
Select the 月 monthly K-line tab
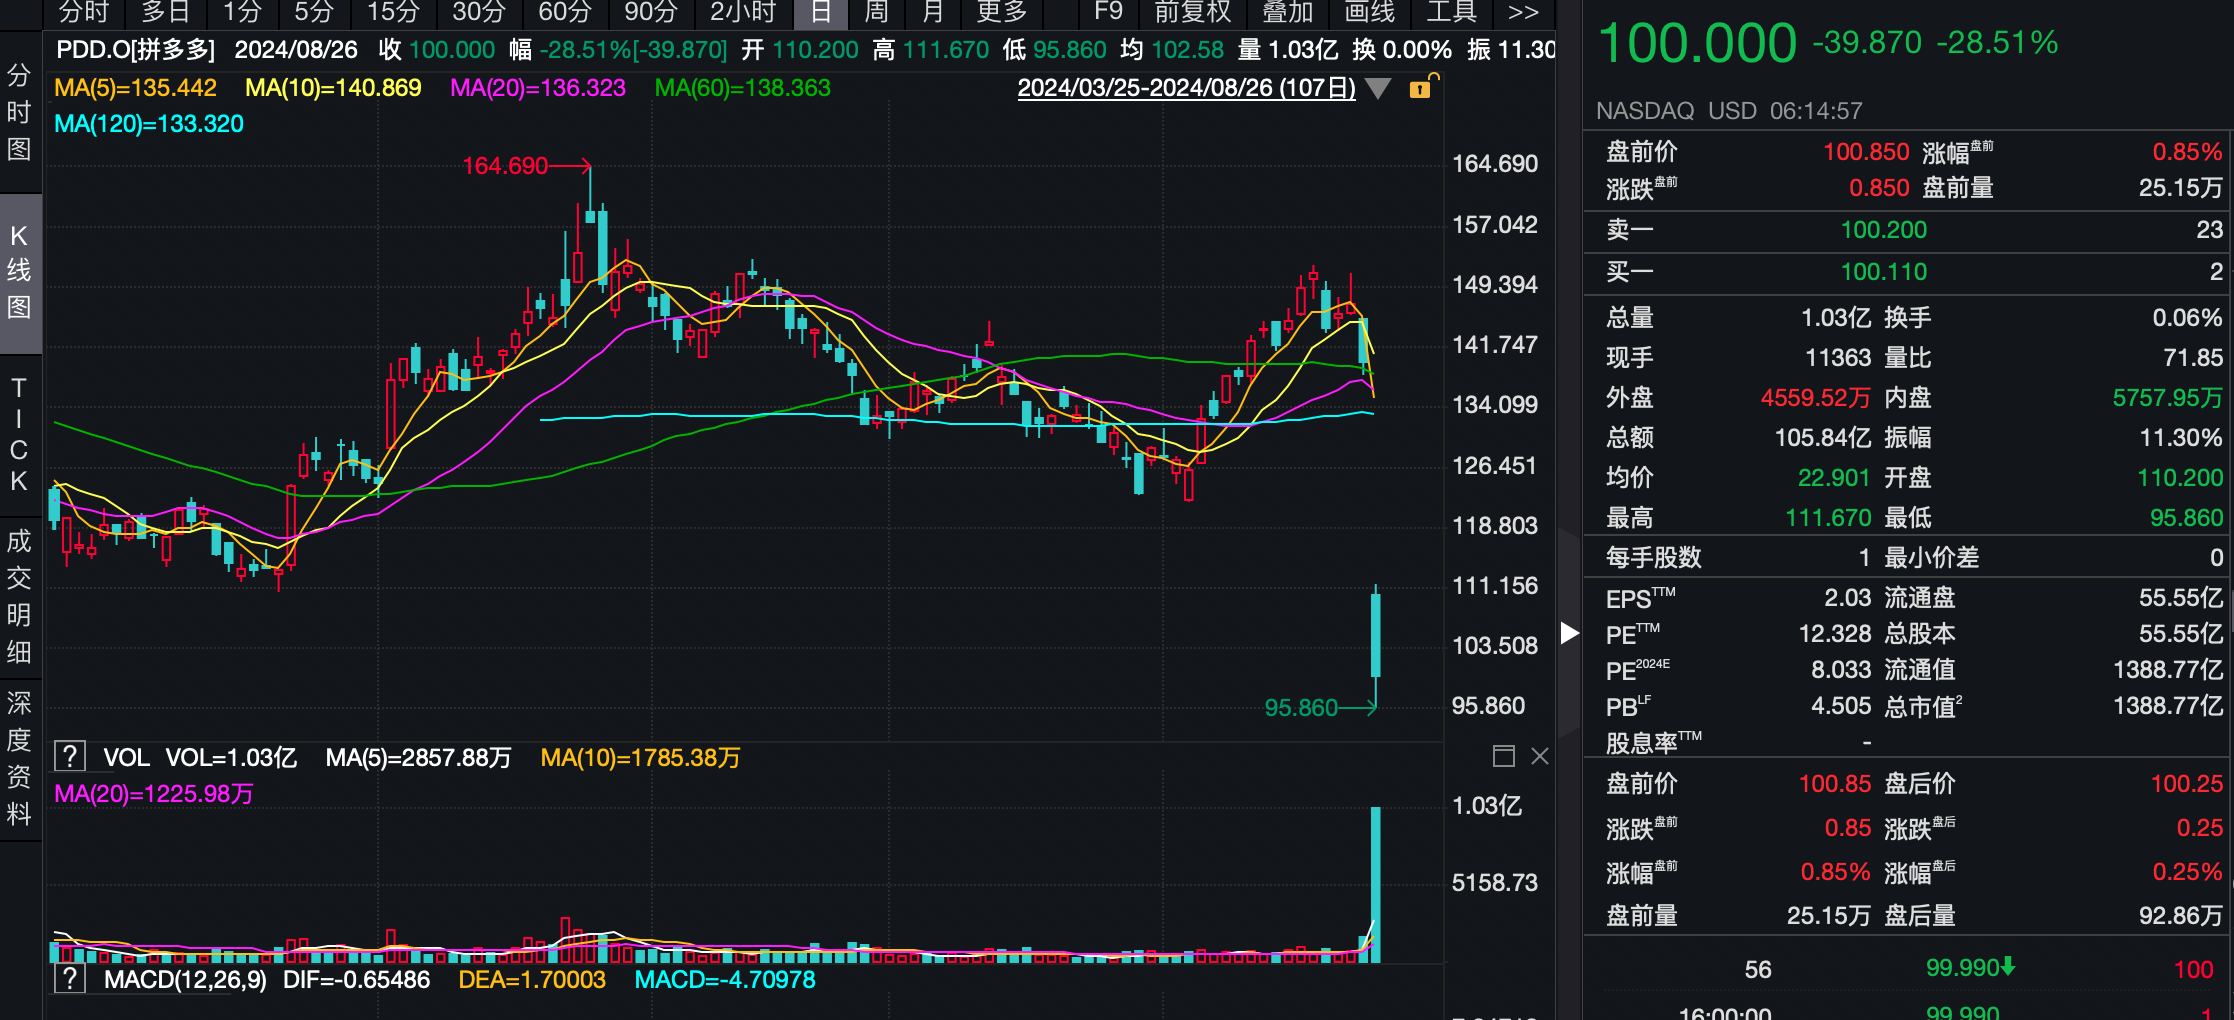(x=932, y=12)
